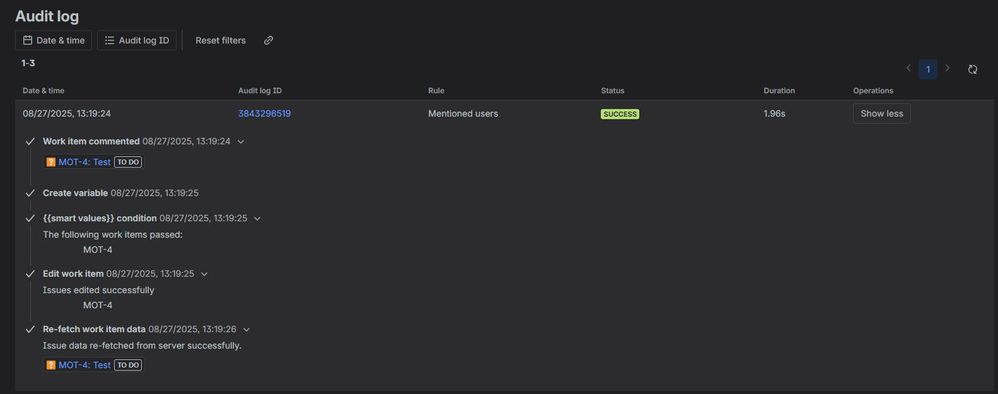Click the Audit log ID column header
Viewport: 998px width, 394px height.
coord(260,90)
